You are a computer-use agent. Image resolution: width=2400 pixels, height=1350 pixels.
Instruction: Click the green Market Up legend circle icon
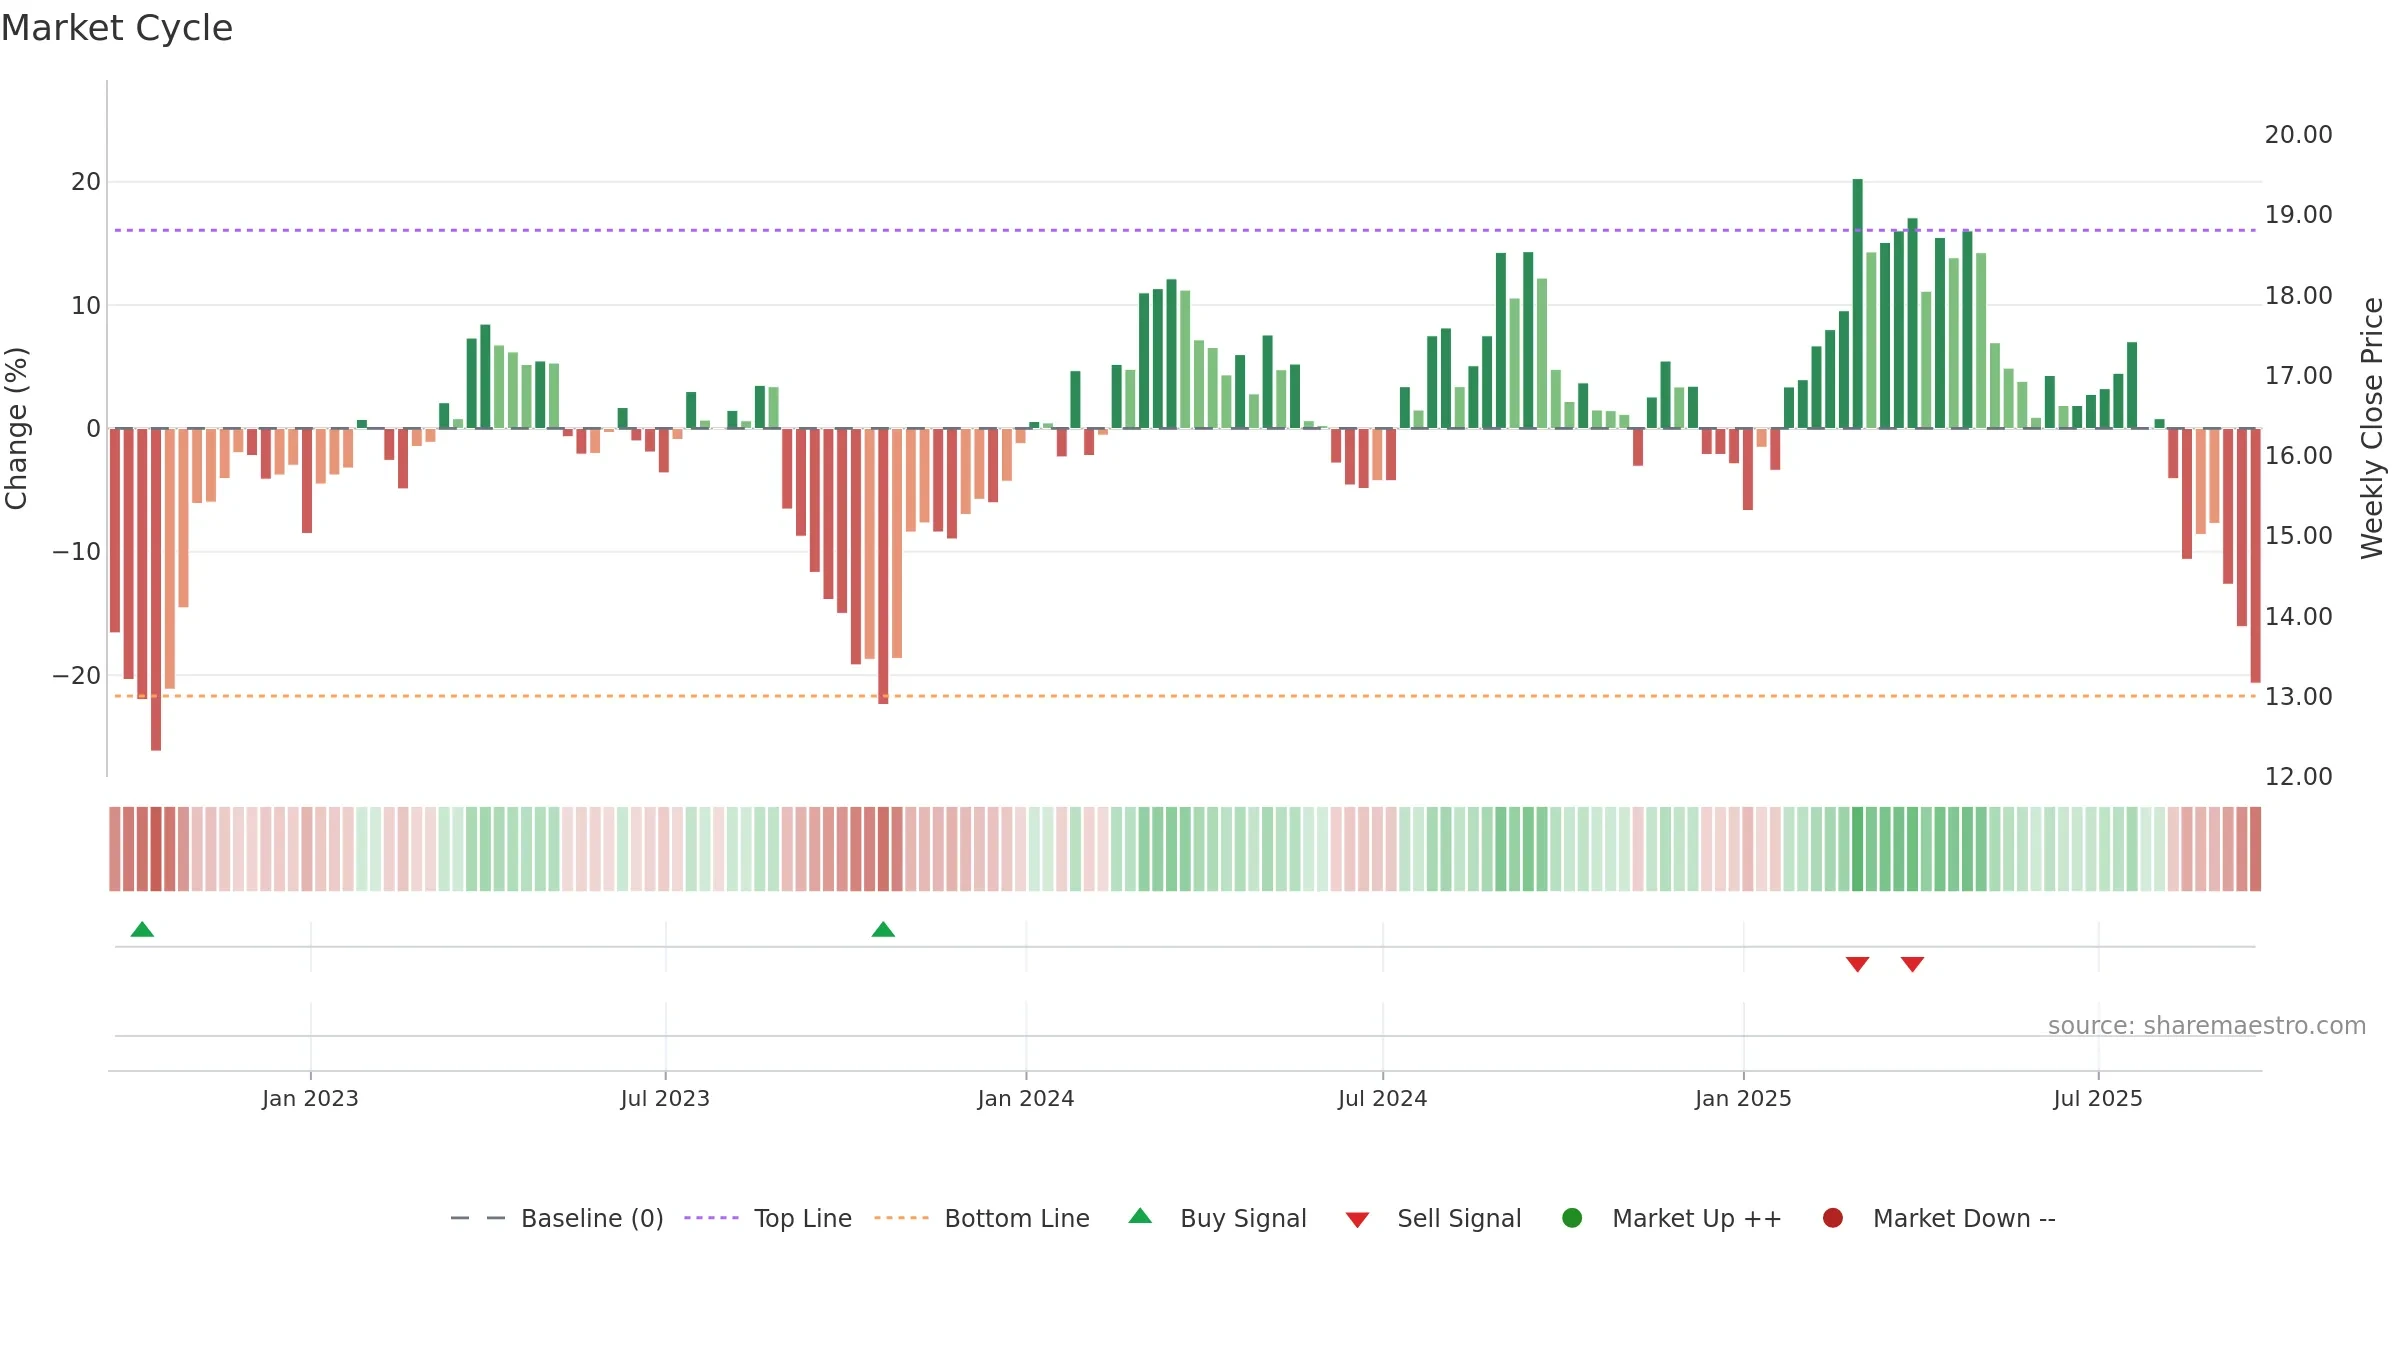click(1572, 1218)
